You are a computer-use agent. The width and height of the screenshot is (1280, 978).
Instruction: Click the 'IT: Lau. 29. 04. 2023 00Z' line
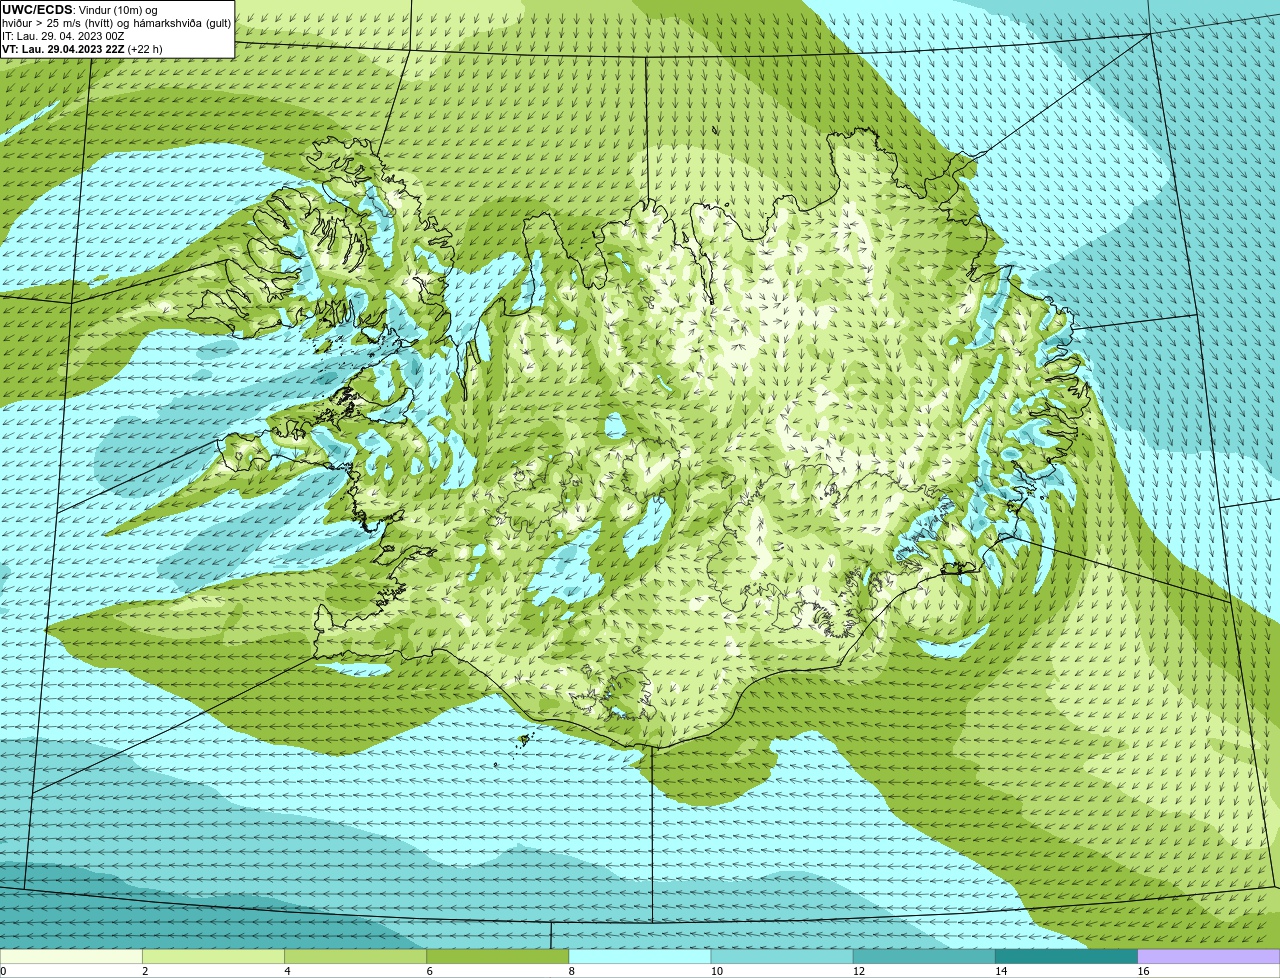63,36
